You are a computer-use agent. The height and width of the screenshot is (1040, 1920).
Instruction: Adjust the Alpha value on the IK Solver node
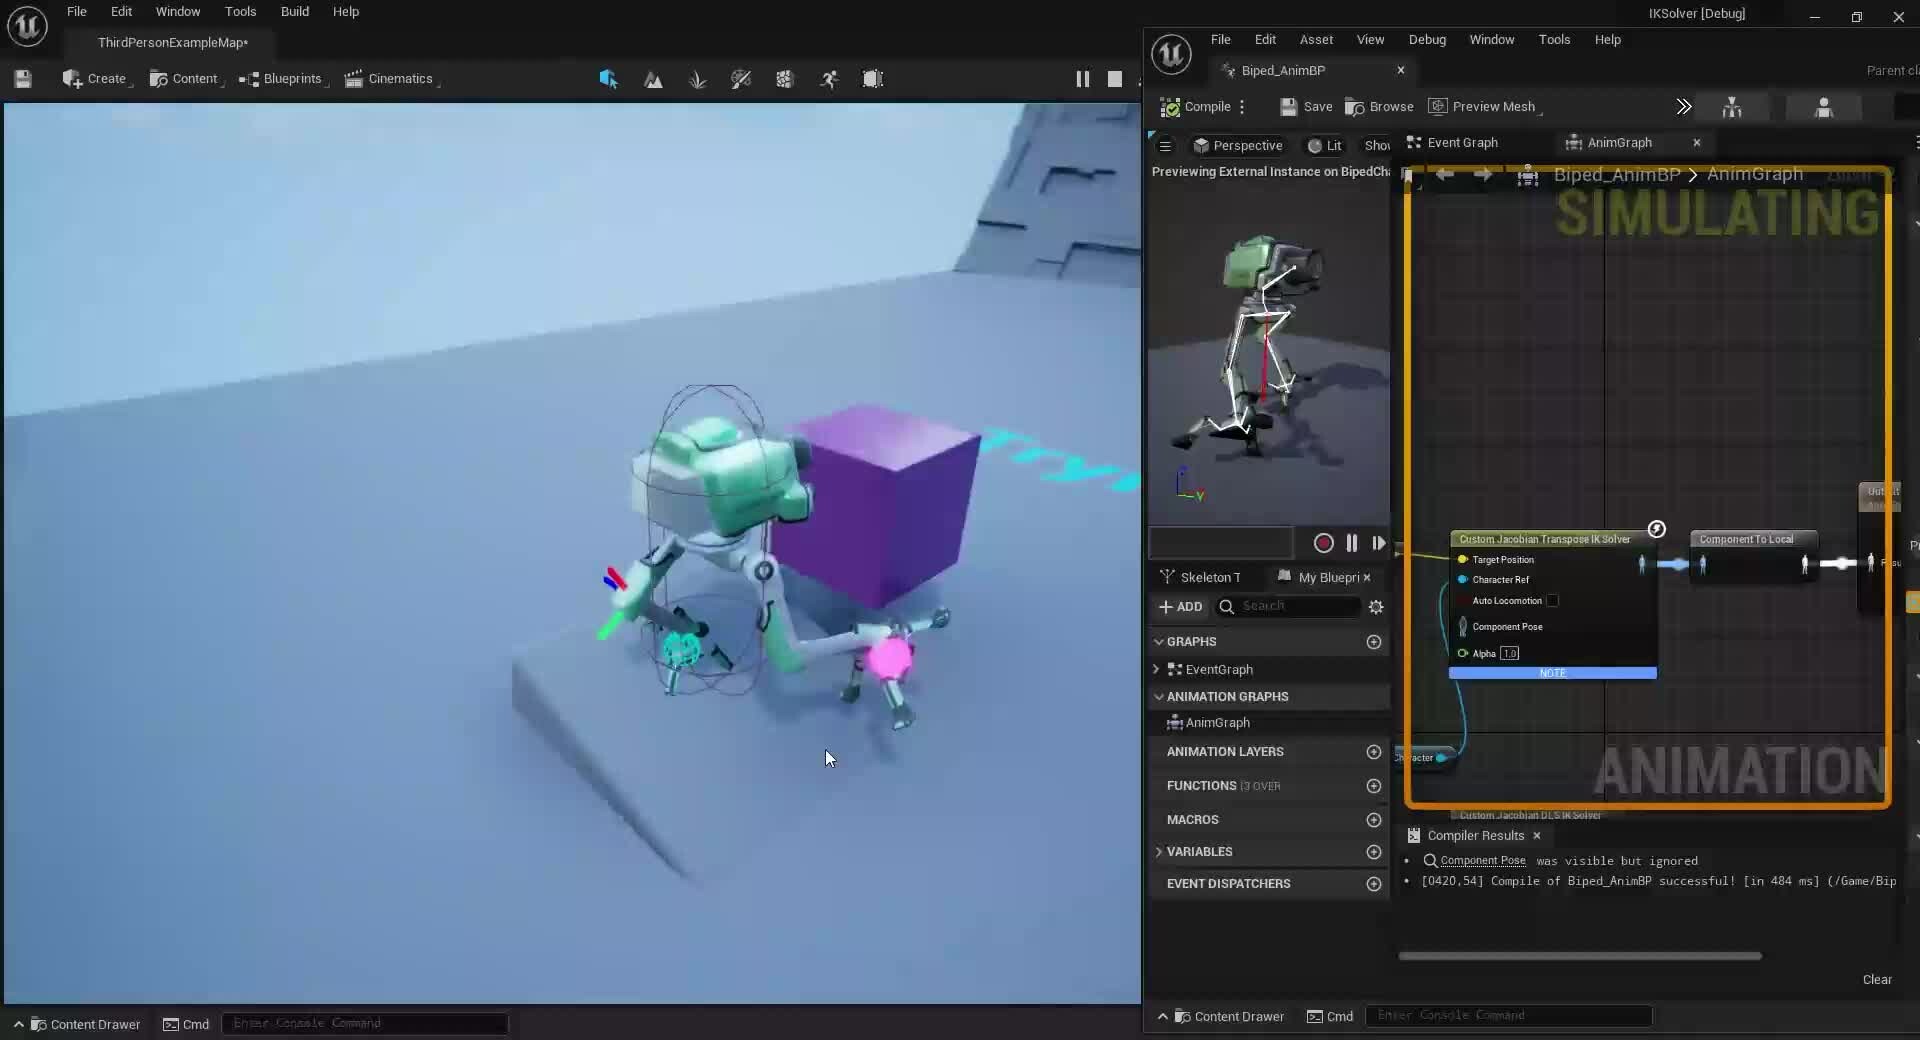coord(1510,653)
